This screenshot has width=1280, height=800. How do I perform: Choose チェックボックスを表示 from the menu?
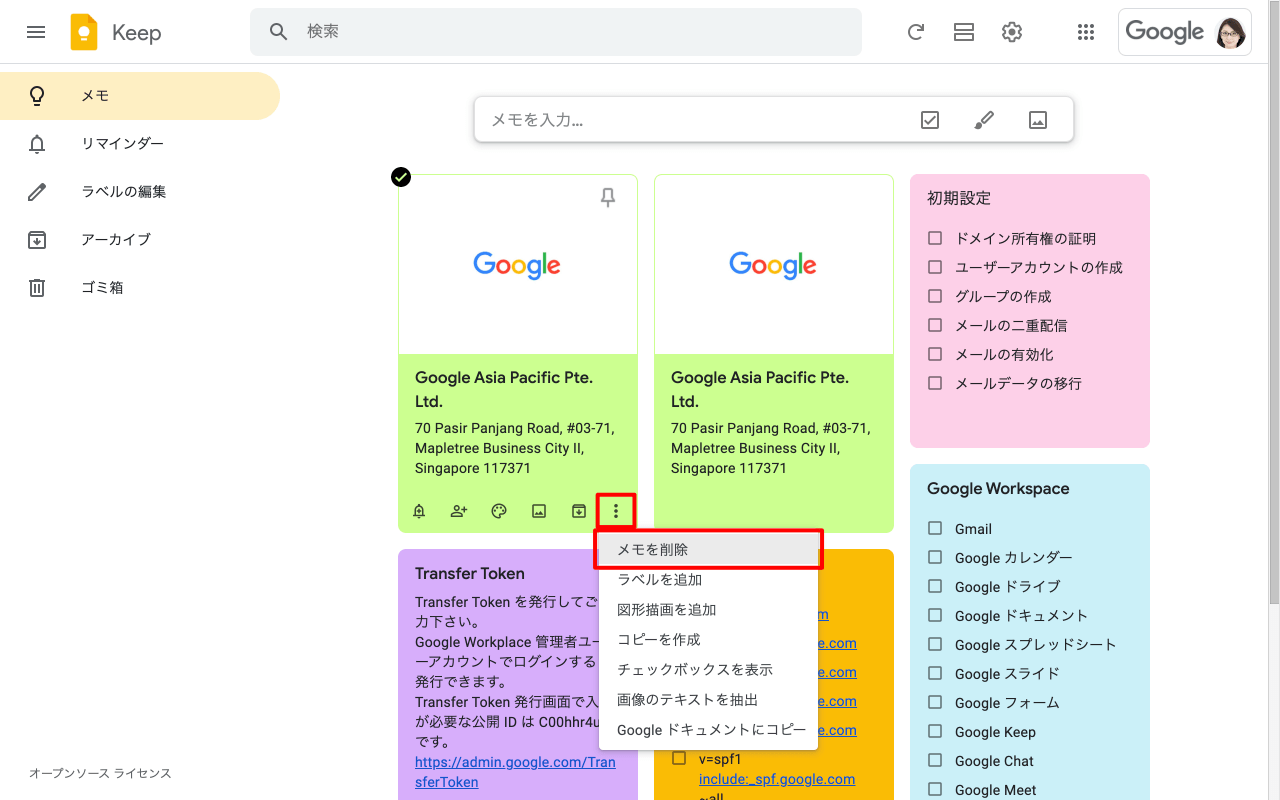point(708,670)
